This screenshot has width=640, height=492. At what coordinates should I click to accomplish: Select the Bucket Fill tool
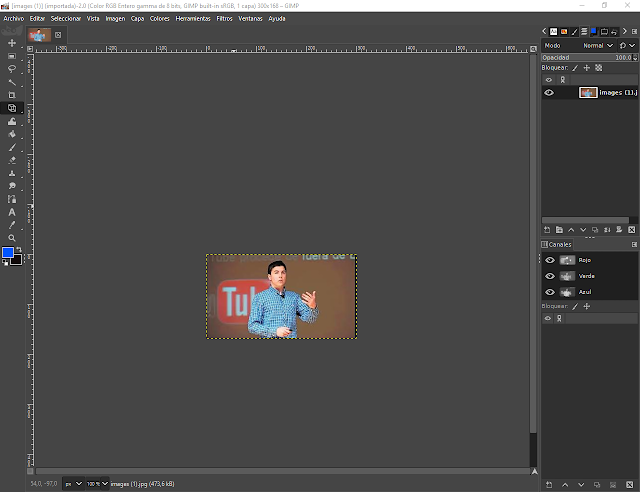(x=12, y=134)
